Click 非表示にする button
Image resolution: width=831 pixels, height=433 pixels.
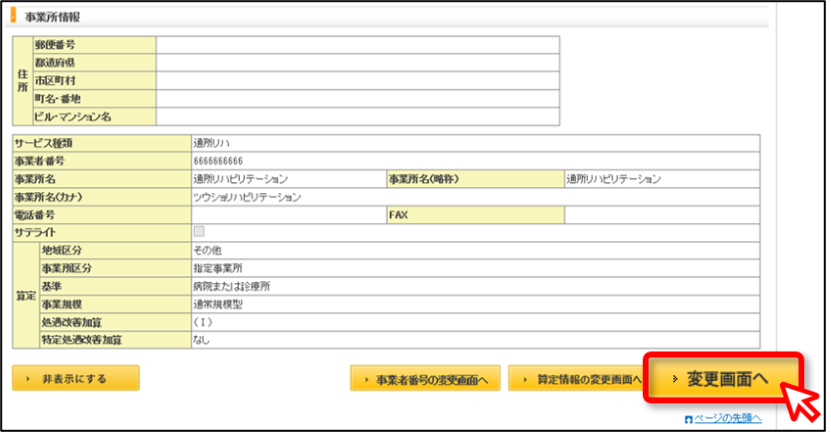click(76, 378)
